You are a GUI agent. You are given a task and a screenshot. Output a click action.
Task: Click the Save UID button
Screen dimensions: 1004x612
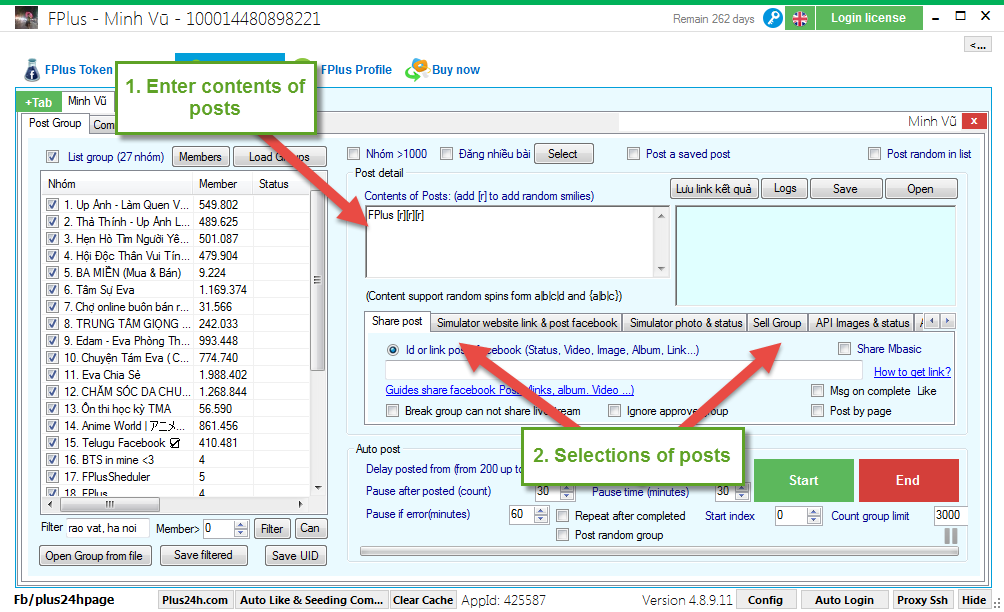point(295,556)
